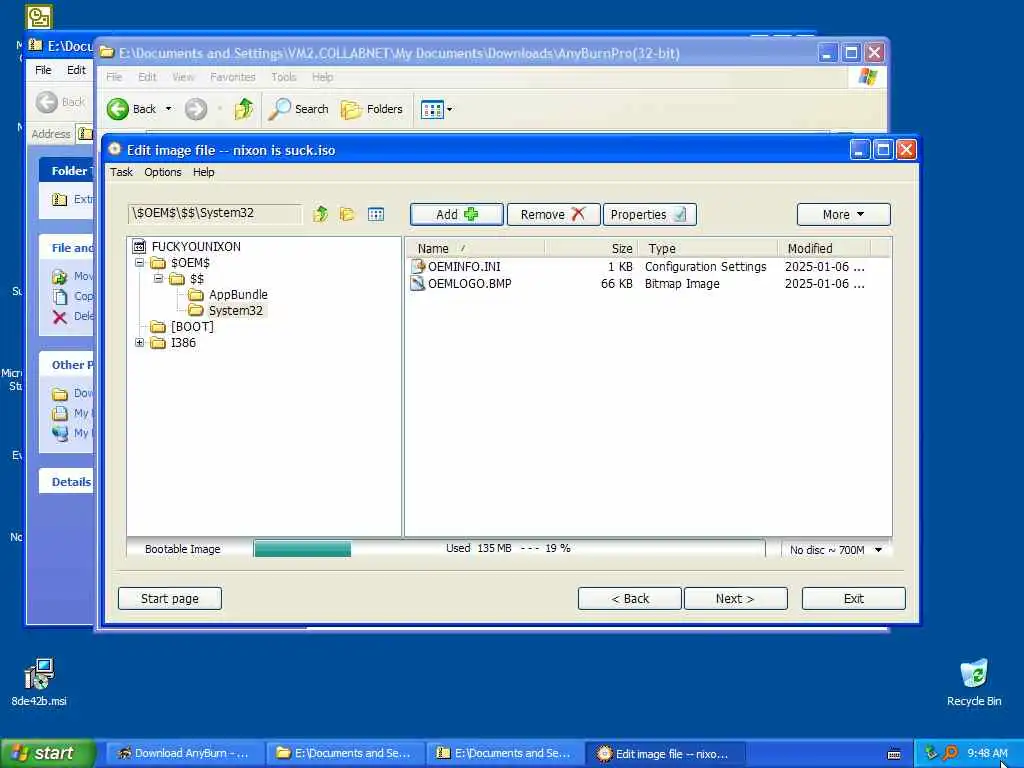The height and width of the screenshot is (768, 1024).
Task: Open the Options menu in AnyBurn
Action: click(163, 172)
